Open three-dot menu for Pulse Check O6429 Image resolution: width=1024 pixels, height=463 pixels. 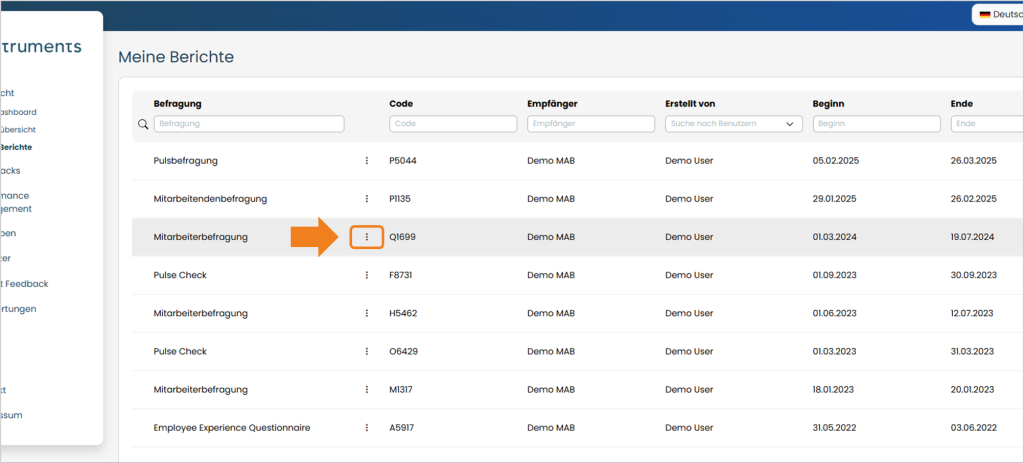(x=366, y=351)
